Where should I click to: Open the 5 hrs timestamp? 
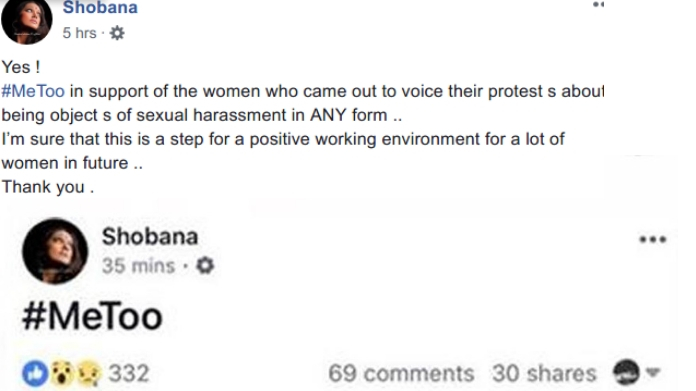tap(79, 33)
